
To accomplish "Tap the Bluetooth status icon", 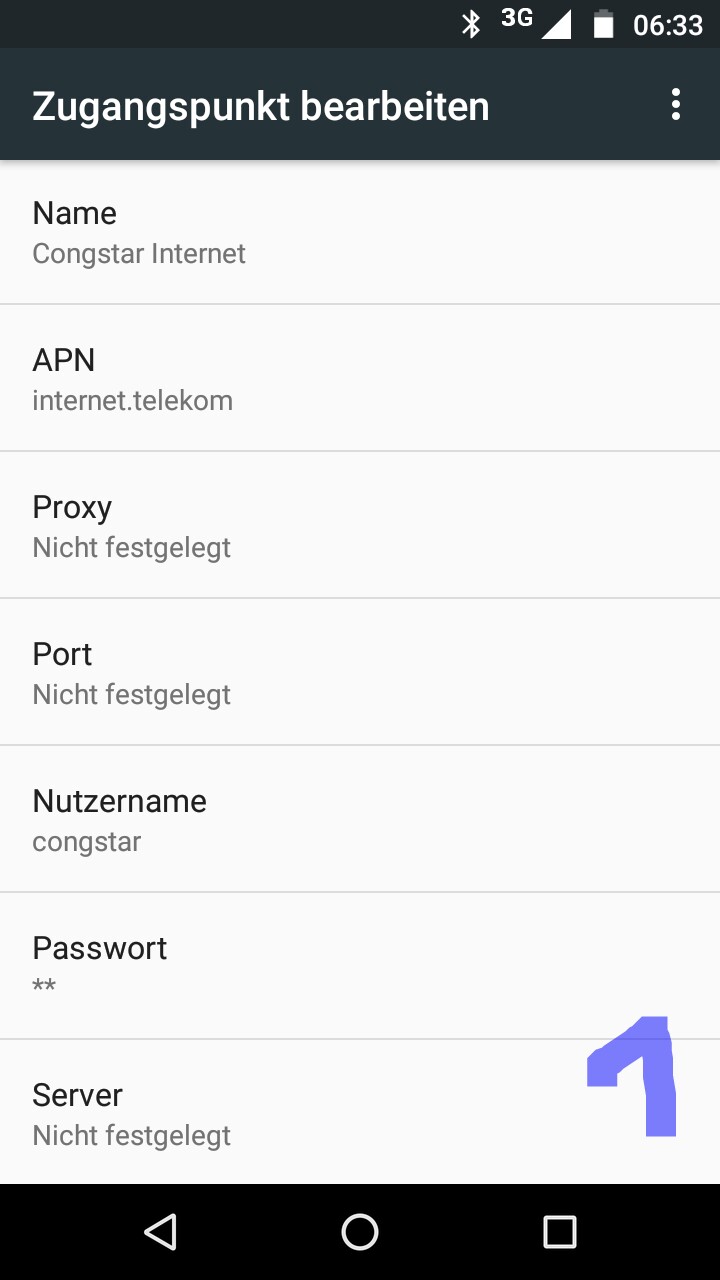I will (x=471, y=24).
